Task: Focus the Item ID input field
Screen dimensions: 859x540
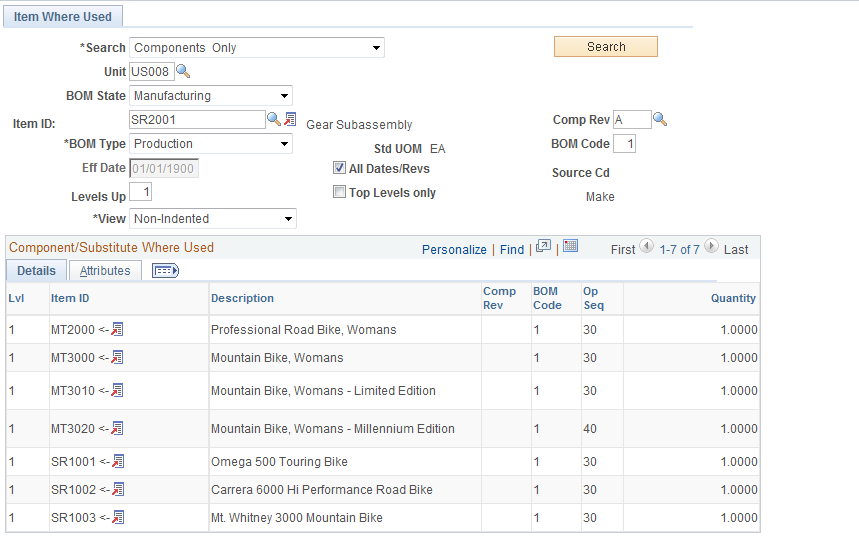Action: (x=197, y=119)
